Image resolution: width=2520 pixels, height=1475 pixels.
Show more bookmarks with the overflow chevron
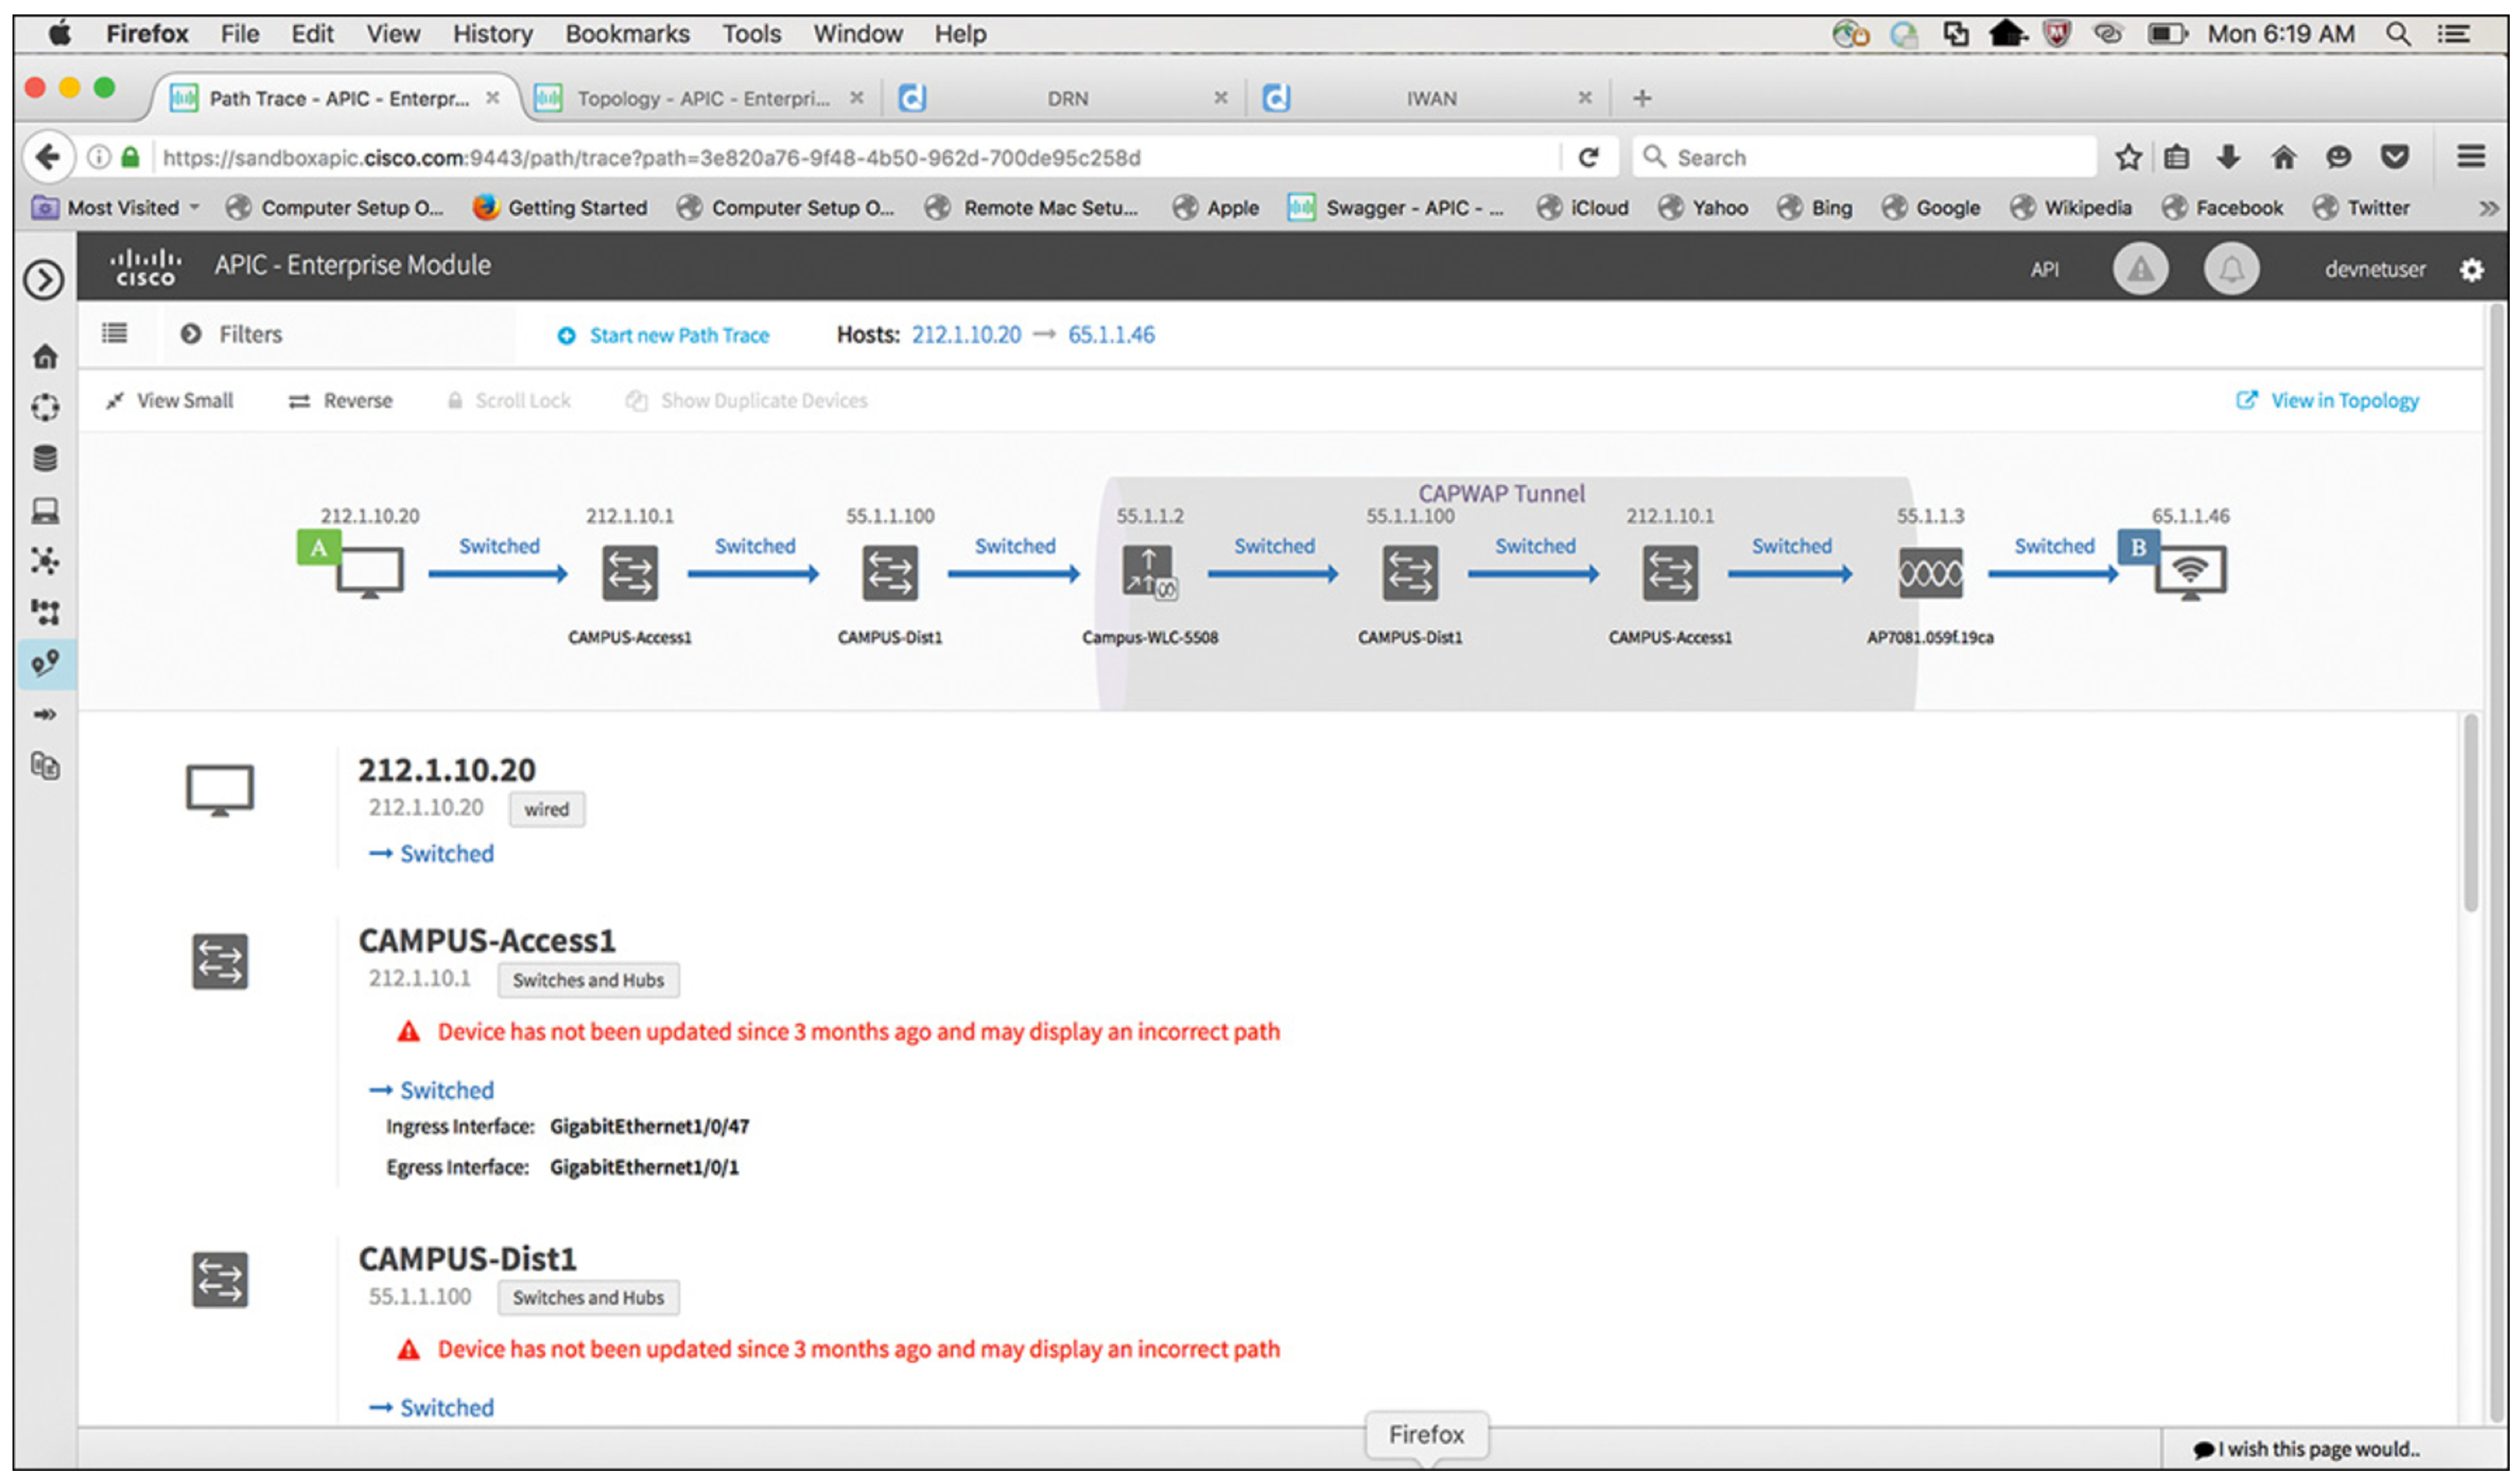[2489, 208]
